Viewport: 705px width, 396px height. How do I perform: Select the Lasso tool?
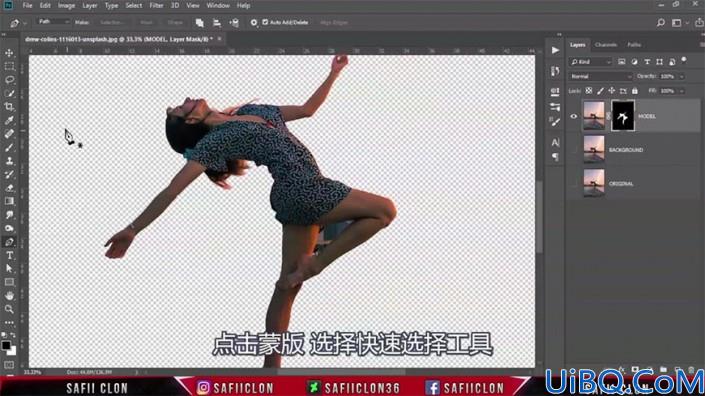9,80
